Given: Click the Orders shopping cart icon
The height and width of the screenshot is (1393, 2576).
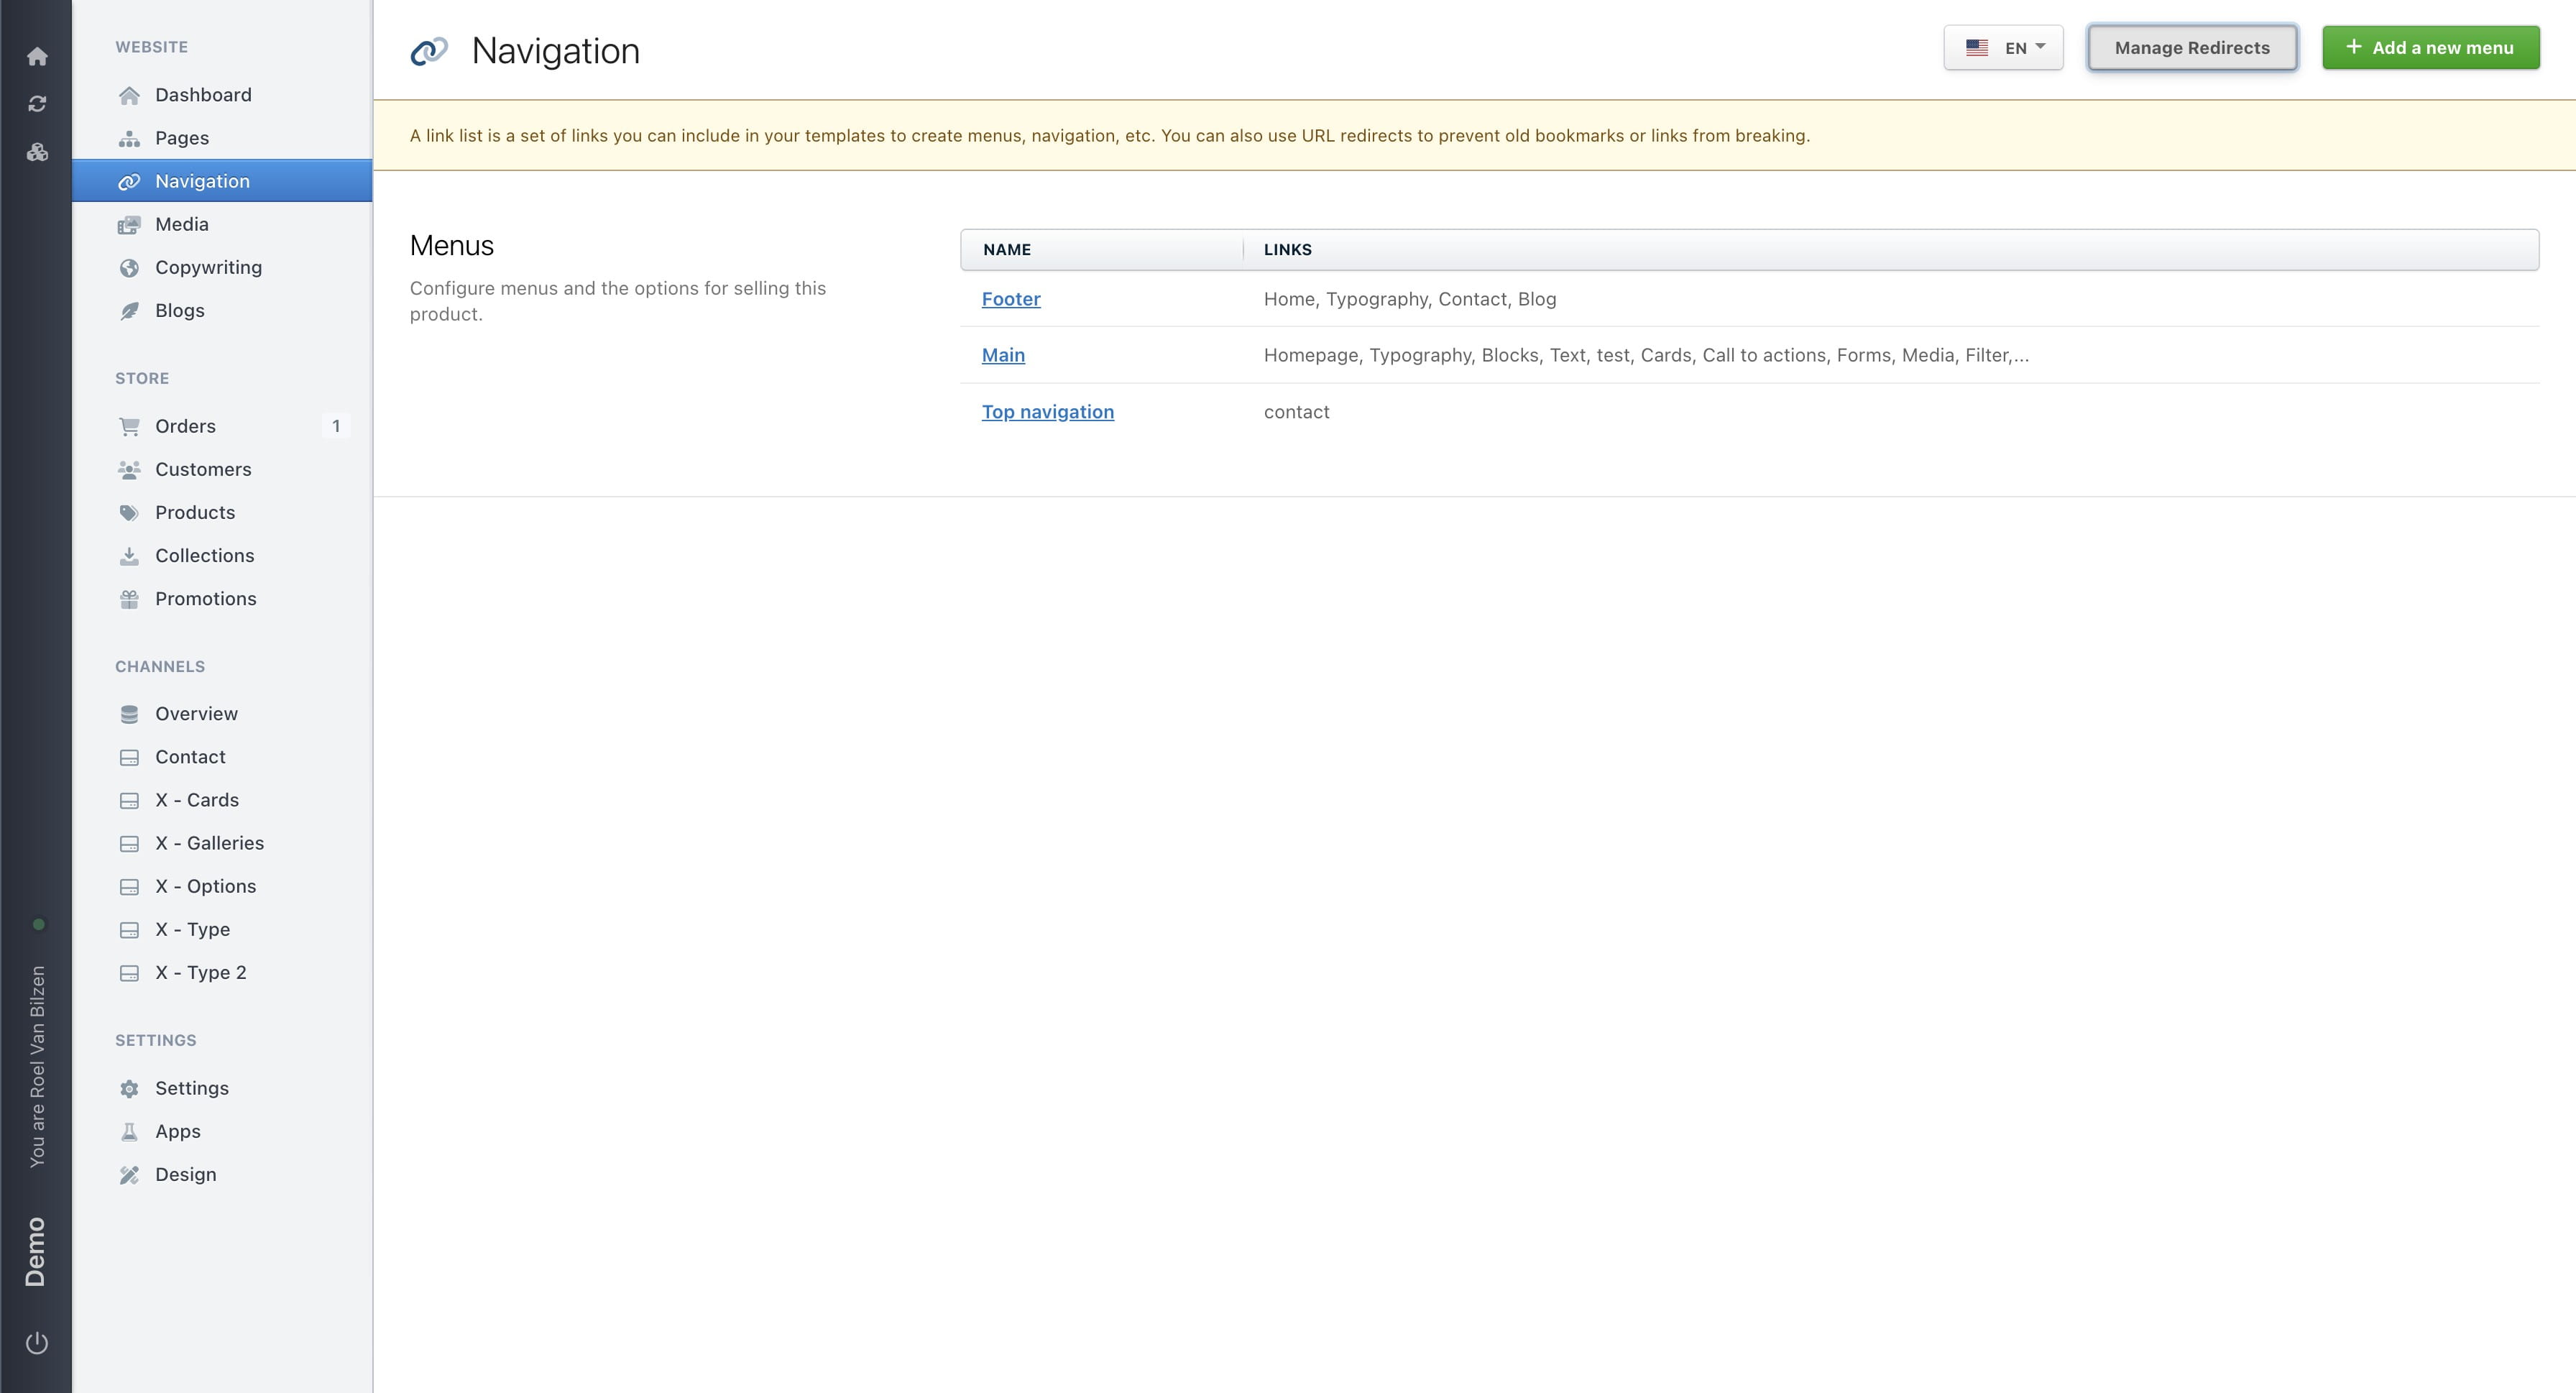Looking at the screenshot, I should click(x=129, y=427).
